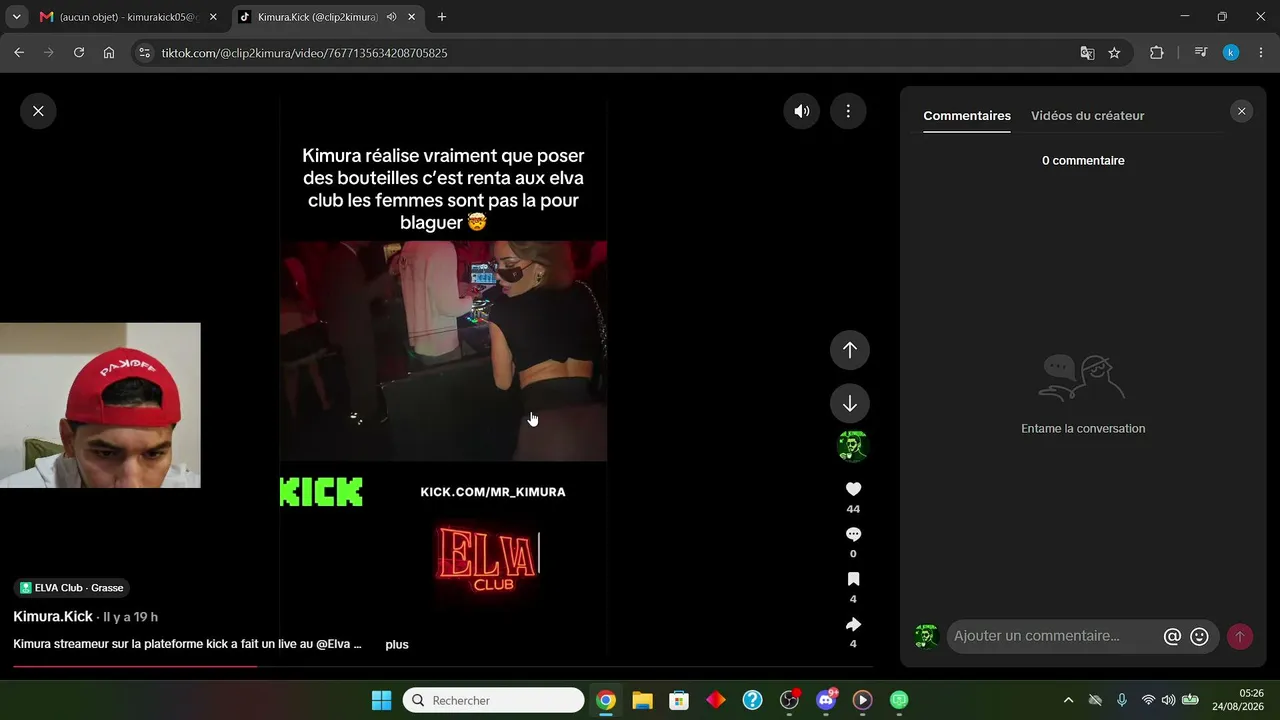Open the Kimura.Kick profile name
The image size is (1280, 720).
(x=53, y=617)
